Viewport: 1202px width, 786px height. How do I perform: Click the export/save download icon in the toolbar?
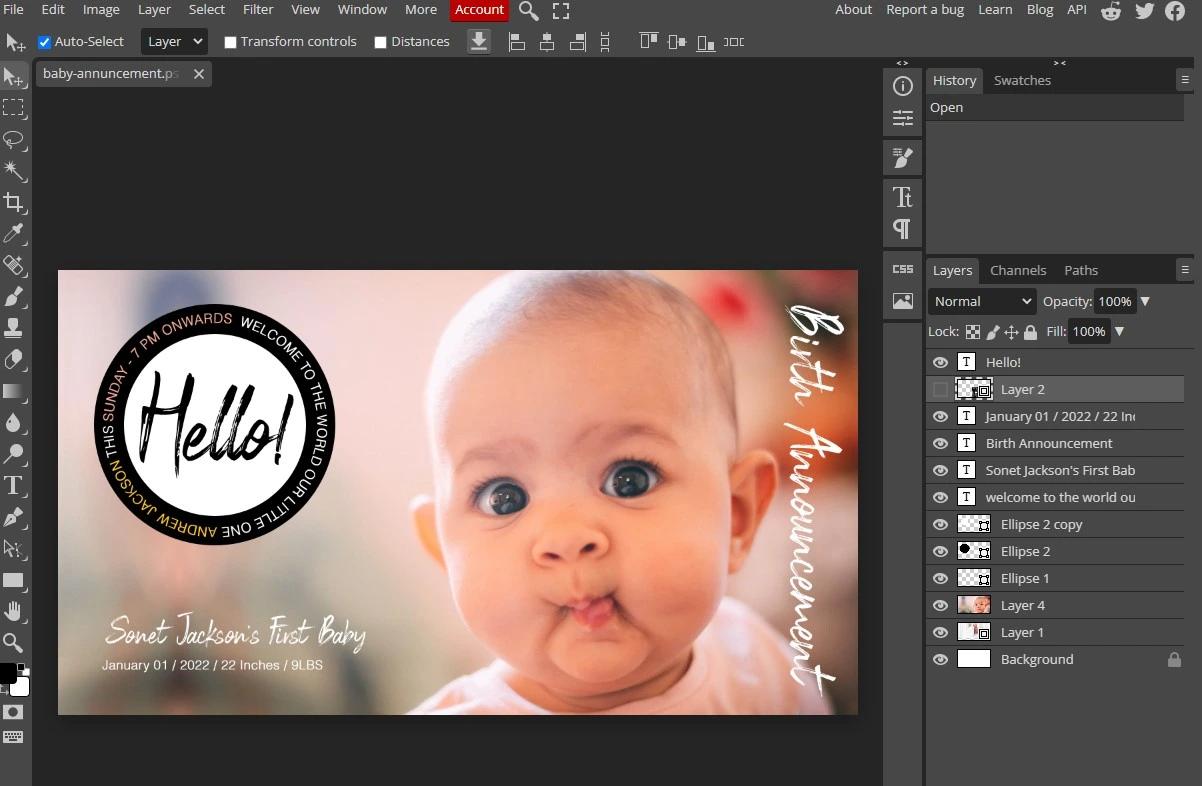[479, 41]
